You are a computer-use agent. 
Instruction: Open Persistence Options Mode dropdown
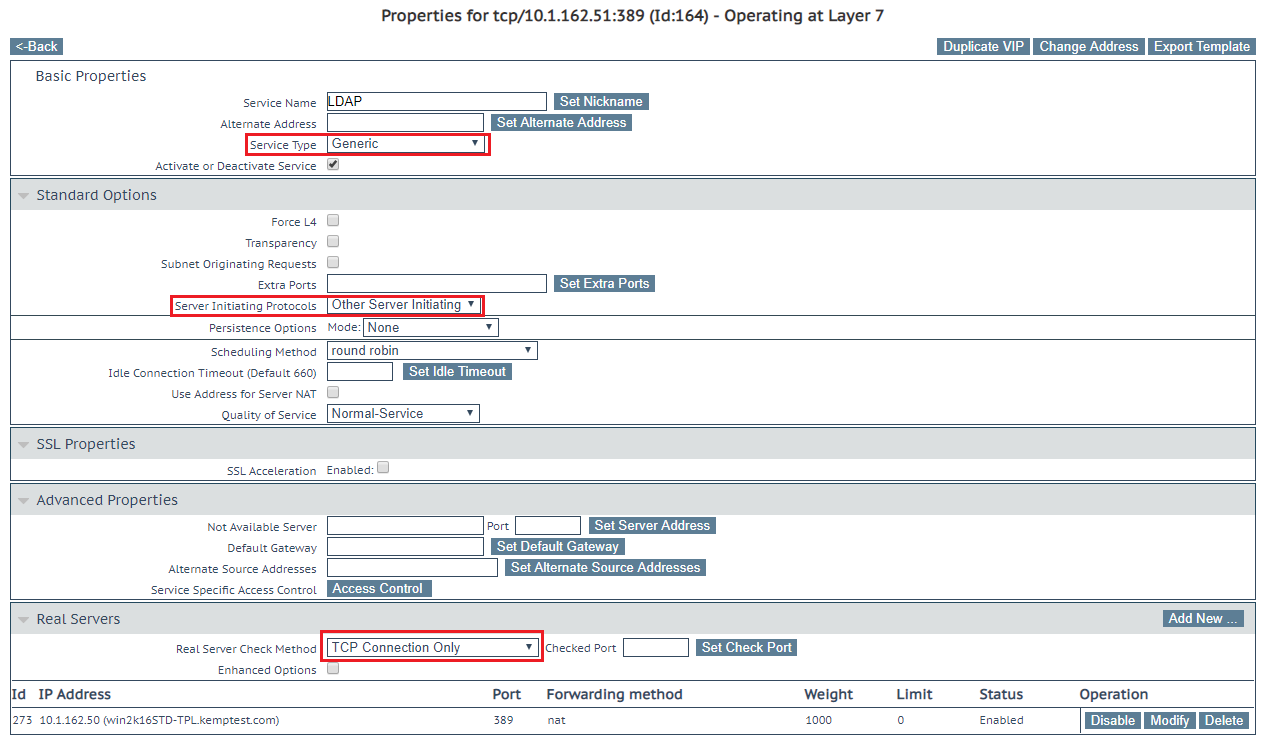point(431,328)
